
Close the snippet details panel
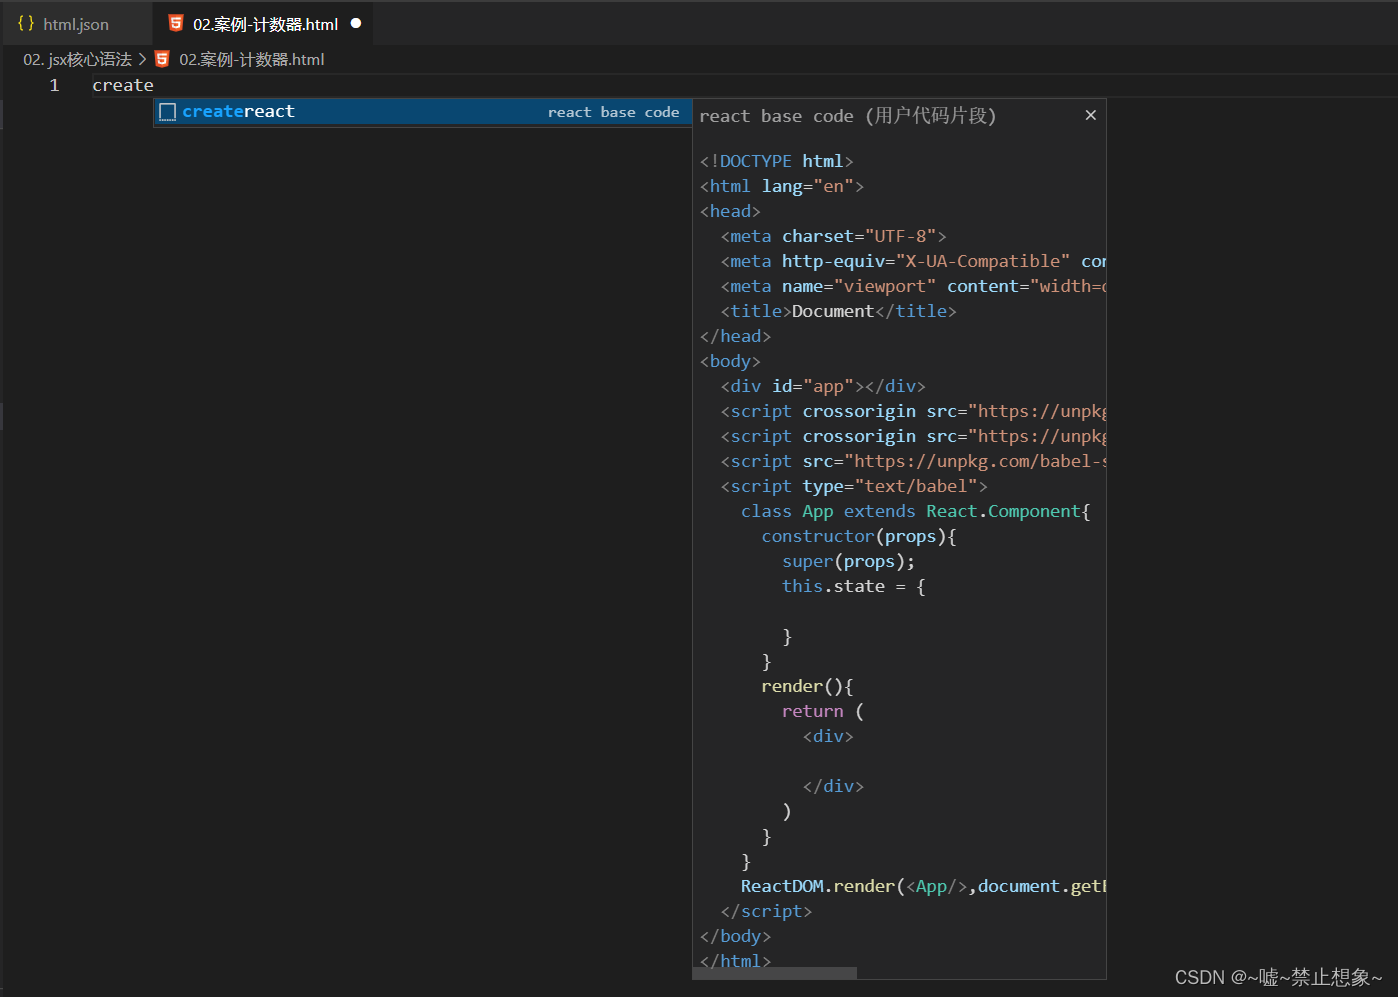coord(1090,115)
